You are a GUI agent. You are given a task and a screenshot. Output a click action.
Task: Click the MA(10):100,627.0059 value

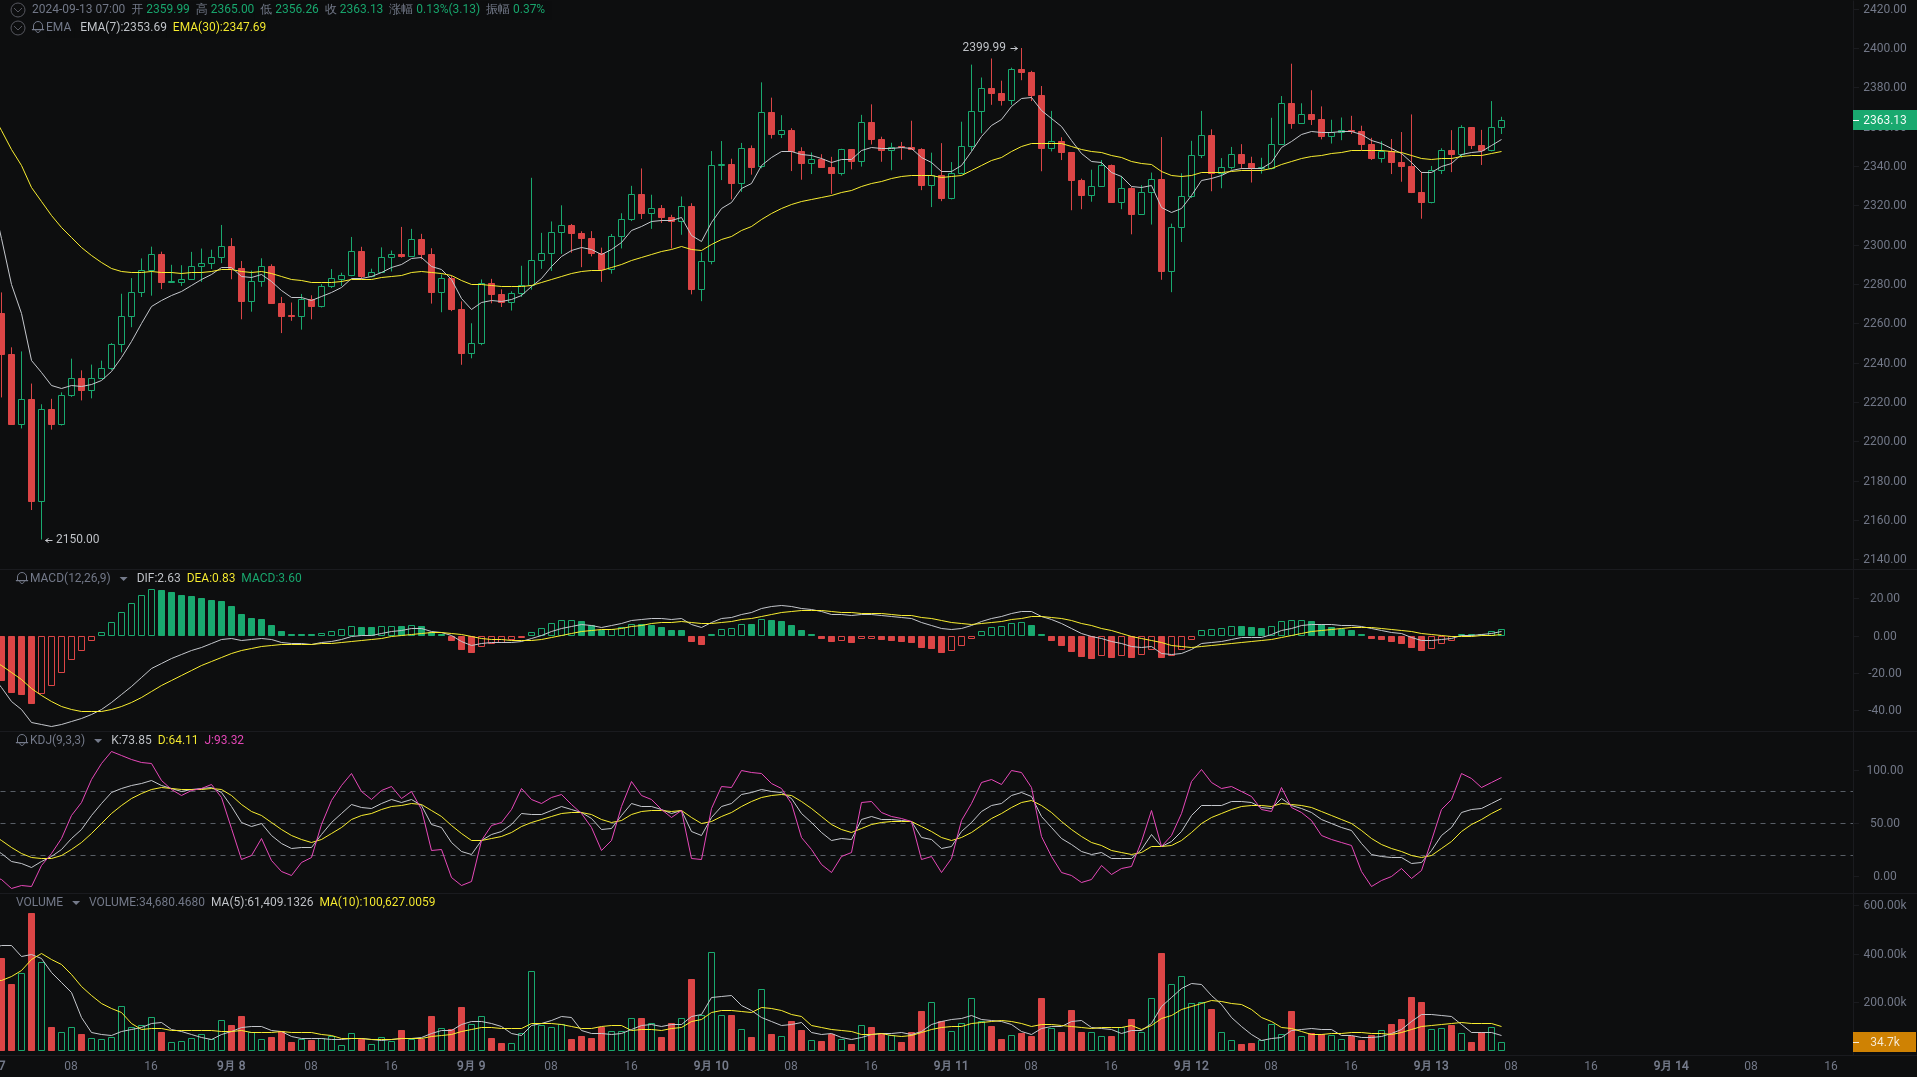pos(377,902)
